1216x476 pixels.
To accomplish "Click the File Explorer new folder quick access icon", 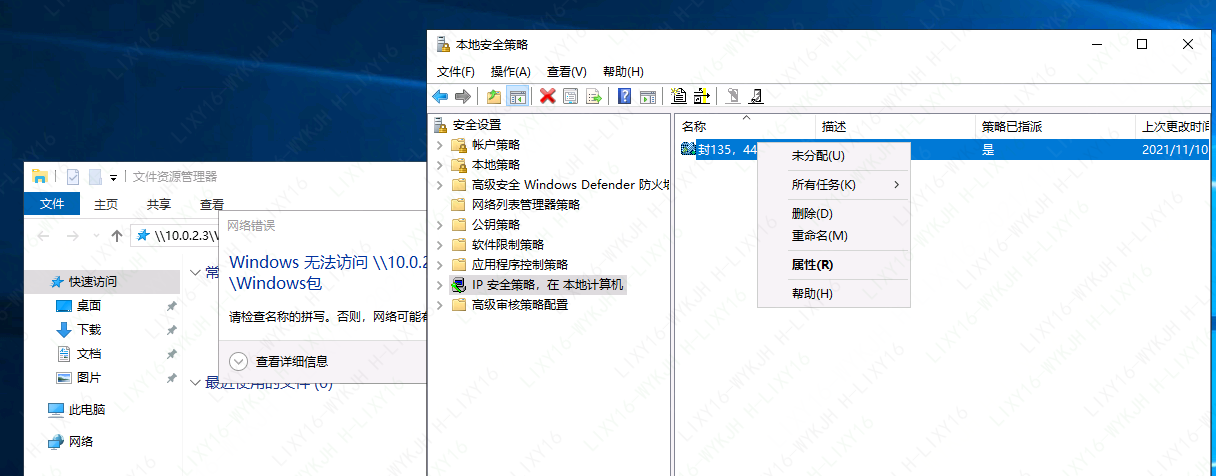I will point(95,176).
